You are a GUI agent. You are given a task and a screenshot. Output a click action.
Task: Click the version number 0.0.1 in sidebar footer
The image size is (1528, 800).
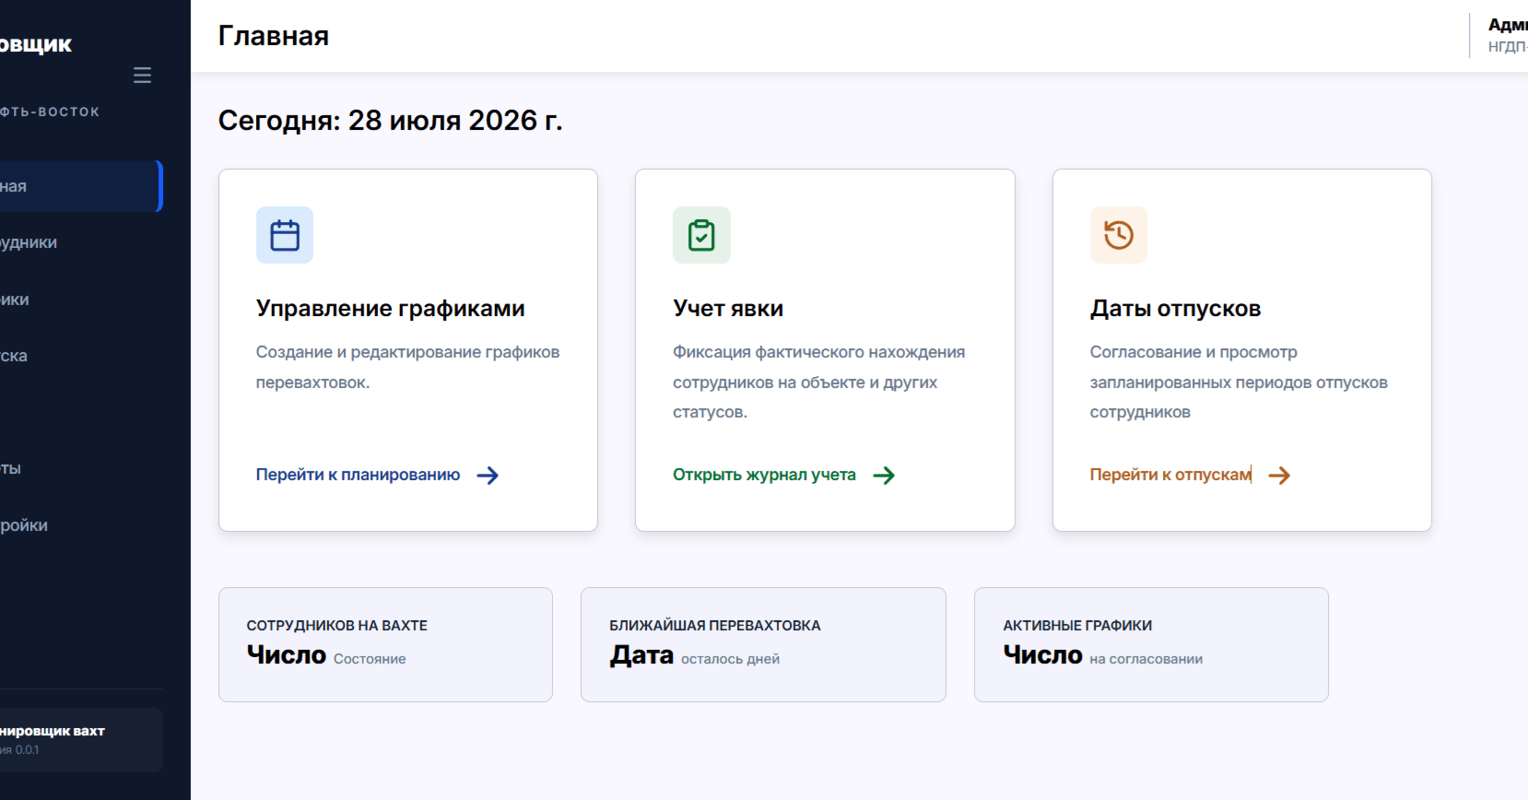[x=27, y=750]
